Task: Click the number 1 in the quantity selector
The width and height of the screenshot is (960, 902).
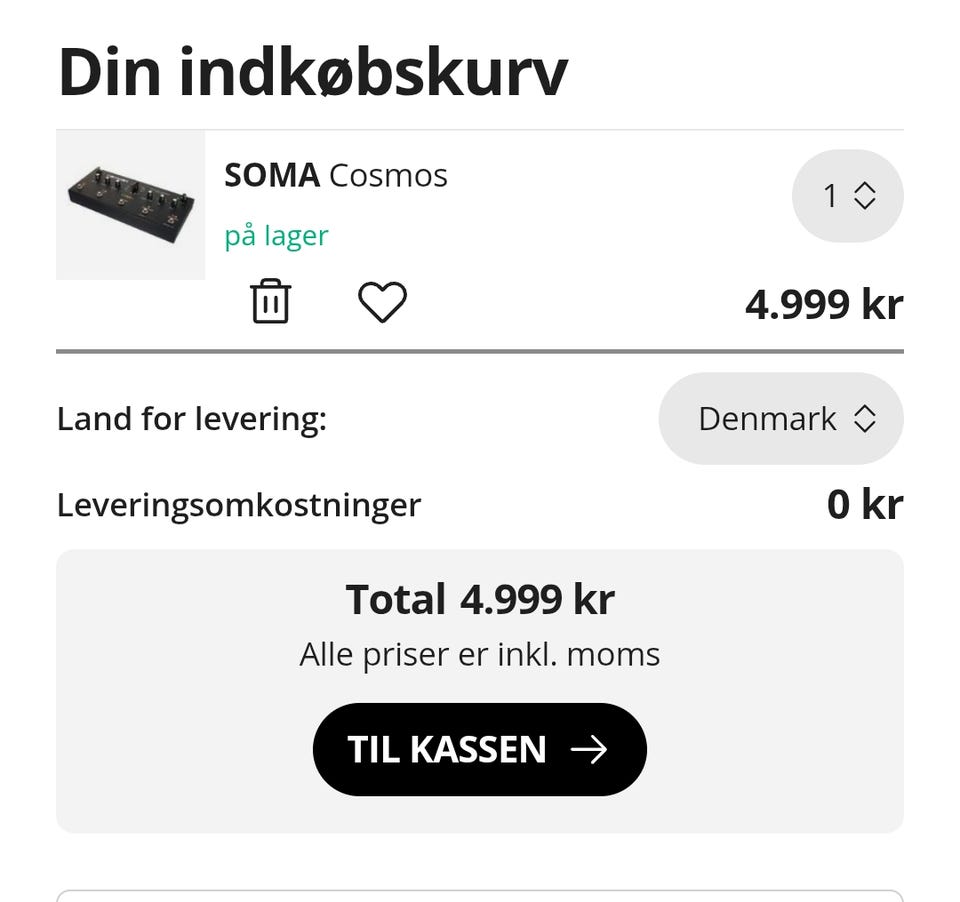Action: (830, 196)
